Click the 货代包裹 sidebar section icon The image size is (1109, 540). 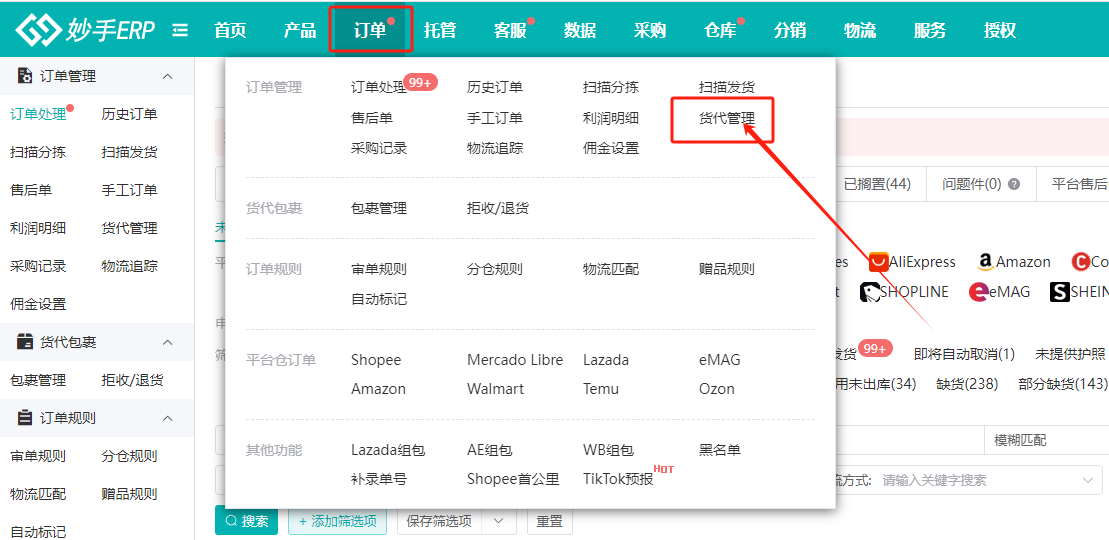[x=25, y=342]
